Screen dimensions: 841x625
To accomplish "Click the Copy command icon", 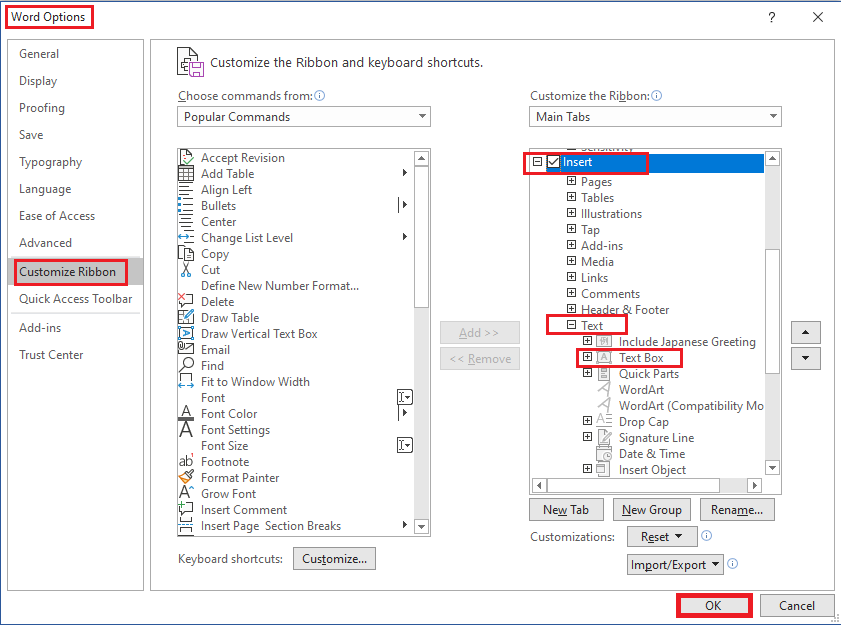I will [x=186, y=253].
